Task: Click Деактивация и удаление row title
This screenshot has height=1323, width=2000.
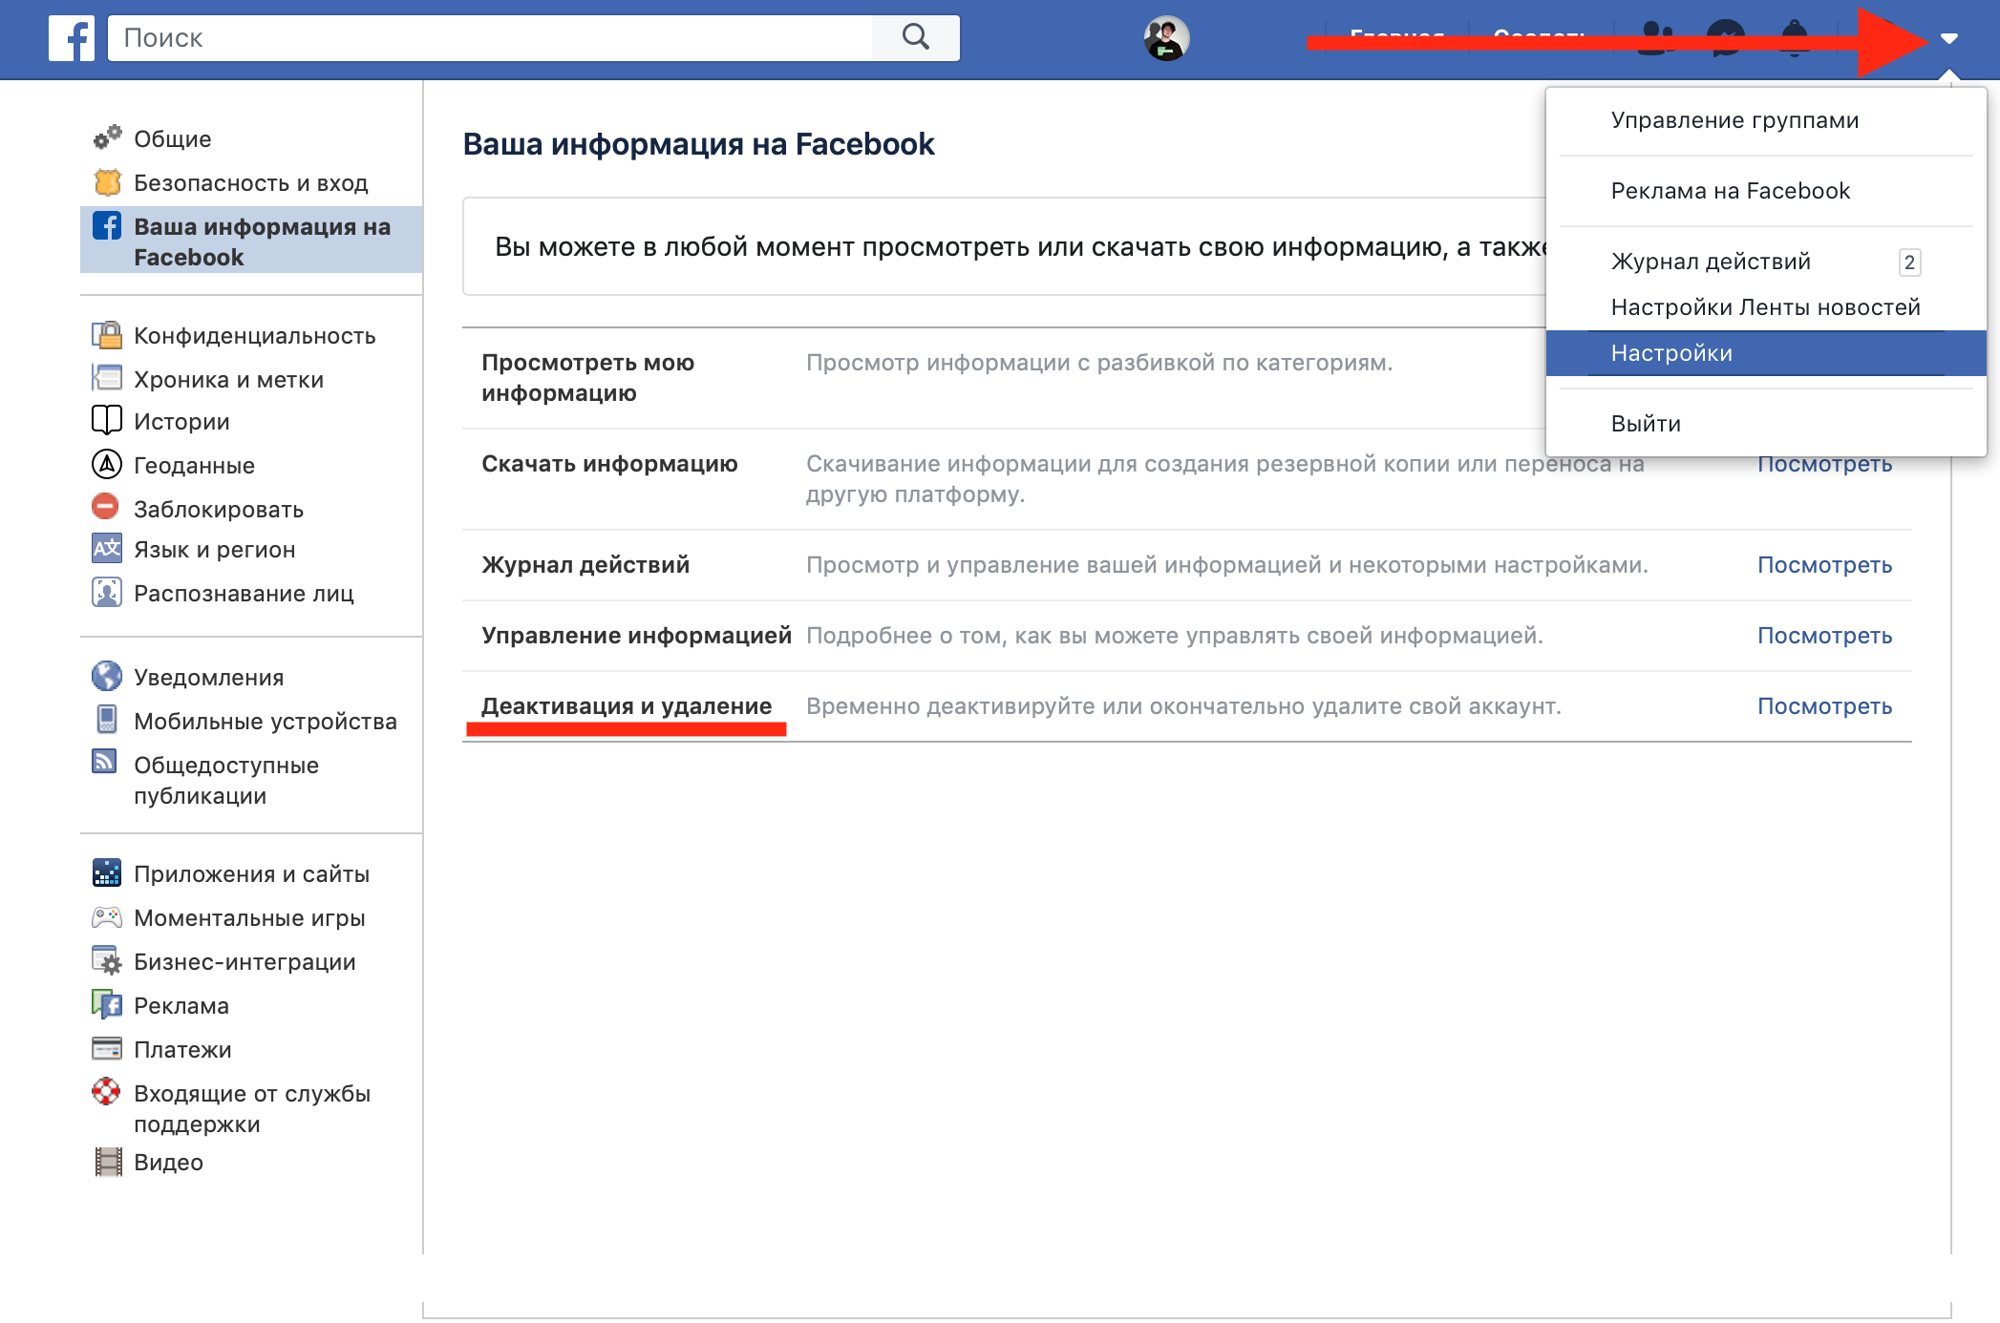Action: pos(627,706)
